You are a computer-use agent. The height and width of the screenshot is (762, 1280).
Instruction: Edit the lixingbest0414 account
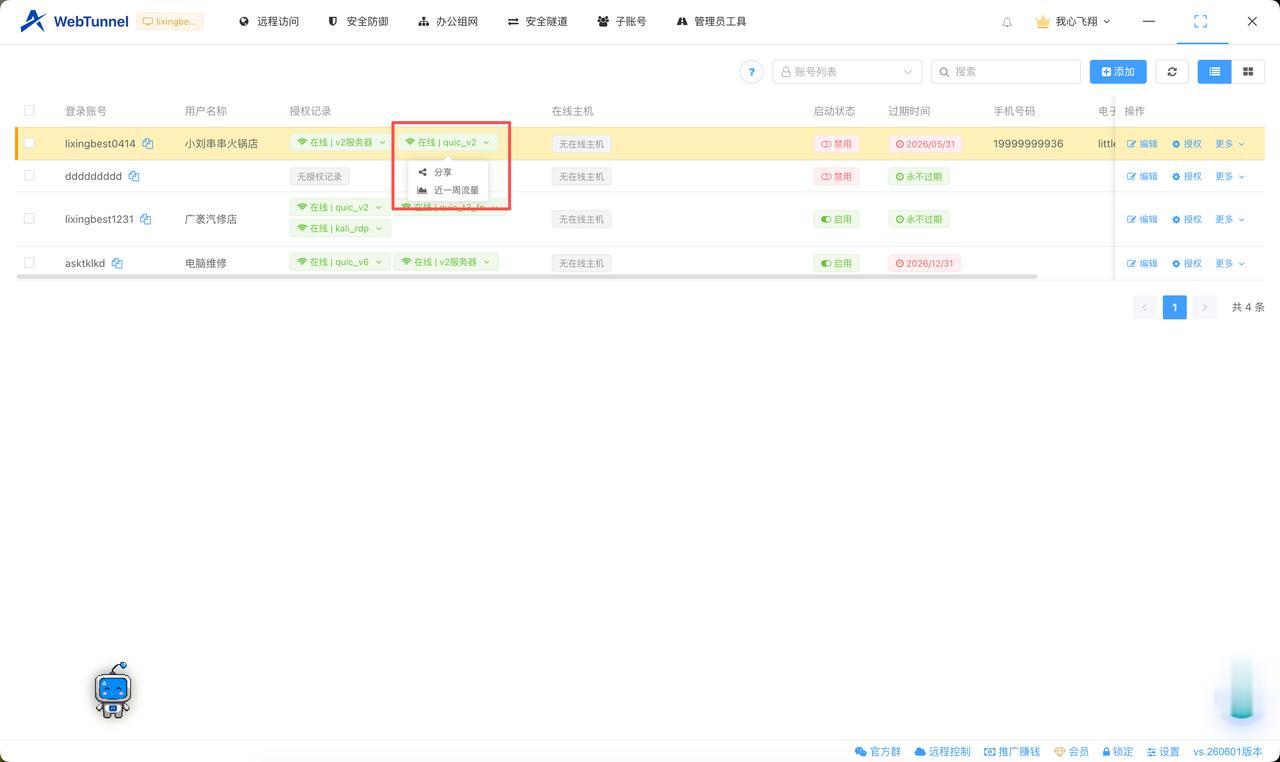coord(1142,144)
